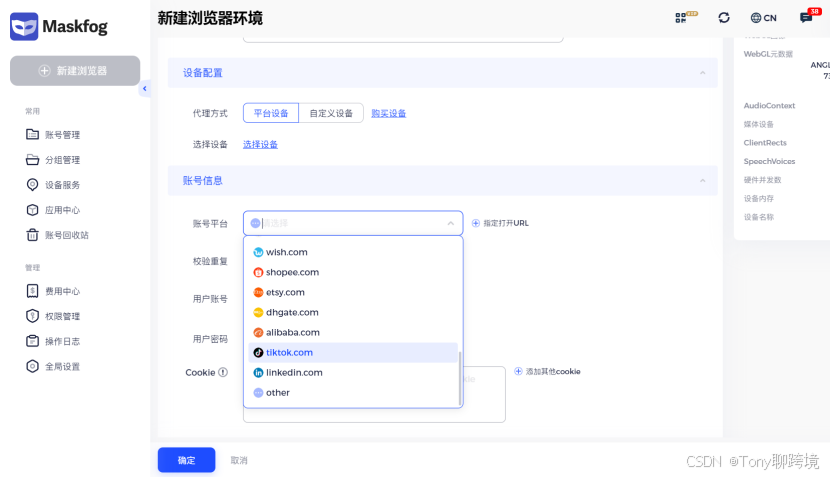The height and width of the screenshot is (477, 831).
Task: Click the 账号平台 combo box field
Action: pos(353,223)
